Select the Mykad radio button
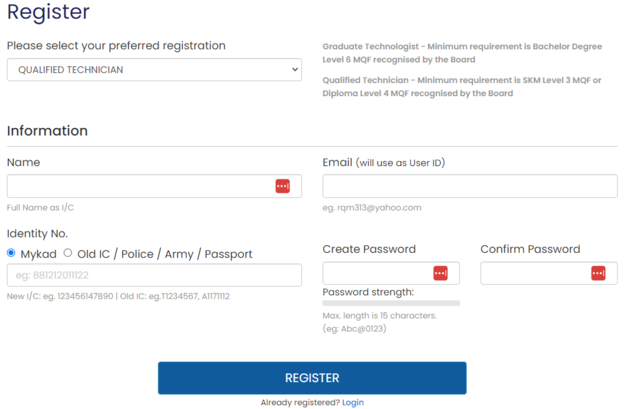 tap(12, 253)
